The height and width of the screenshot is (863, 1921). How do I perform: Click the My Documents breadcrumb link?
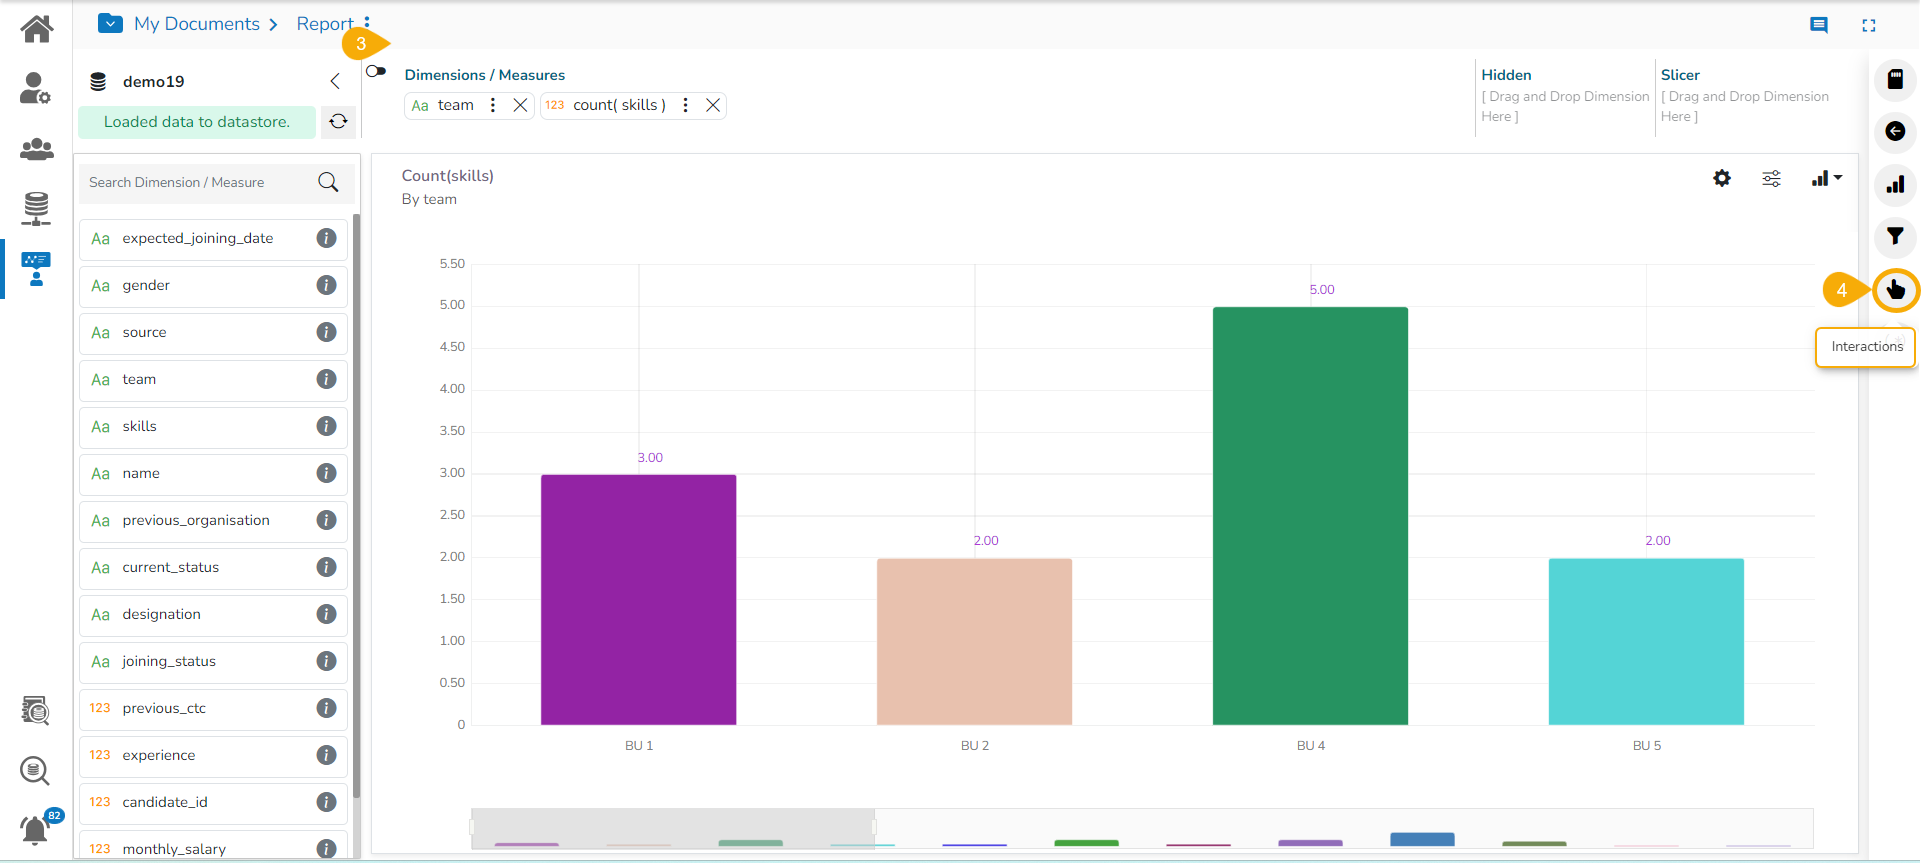point(197,24)
